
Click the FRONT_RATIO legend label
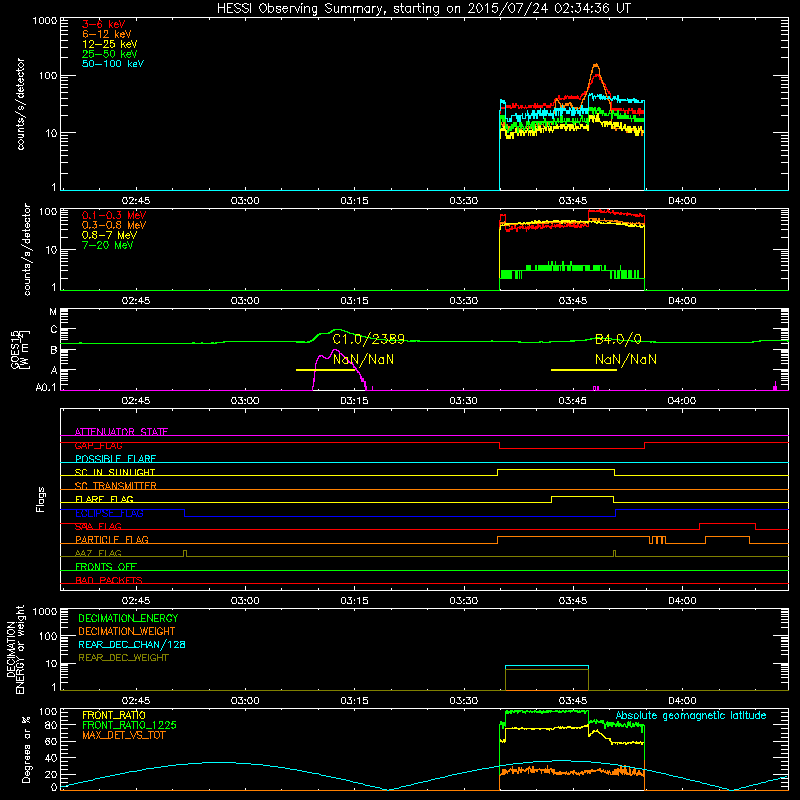click(x=114, y=715)
